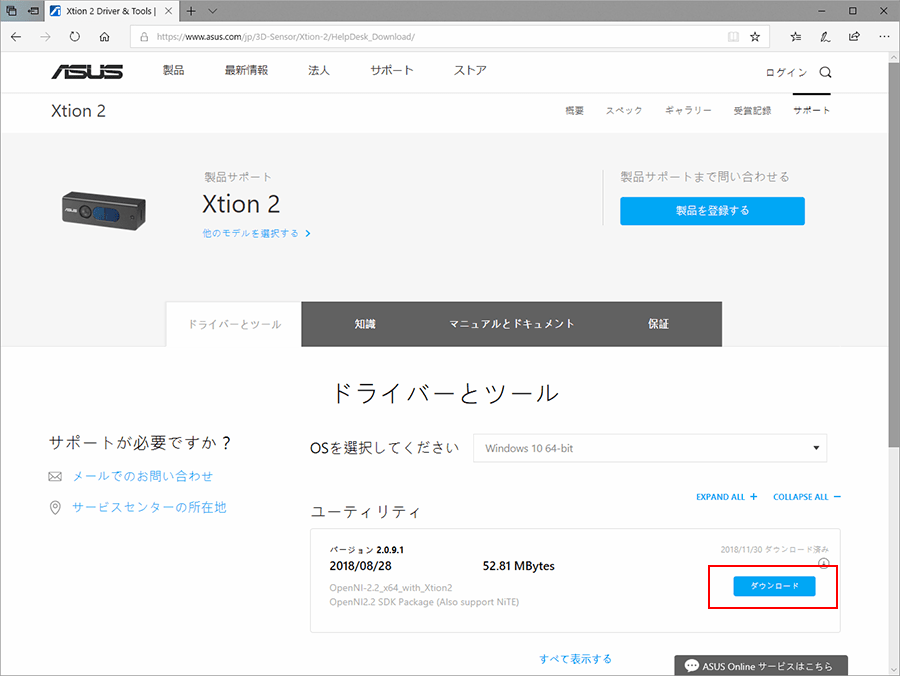Open the OS selection dropdown
Image resolution: width=900 pixels, height=676 pixels.
click(x=650, y=448)
